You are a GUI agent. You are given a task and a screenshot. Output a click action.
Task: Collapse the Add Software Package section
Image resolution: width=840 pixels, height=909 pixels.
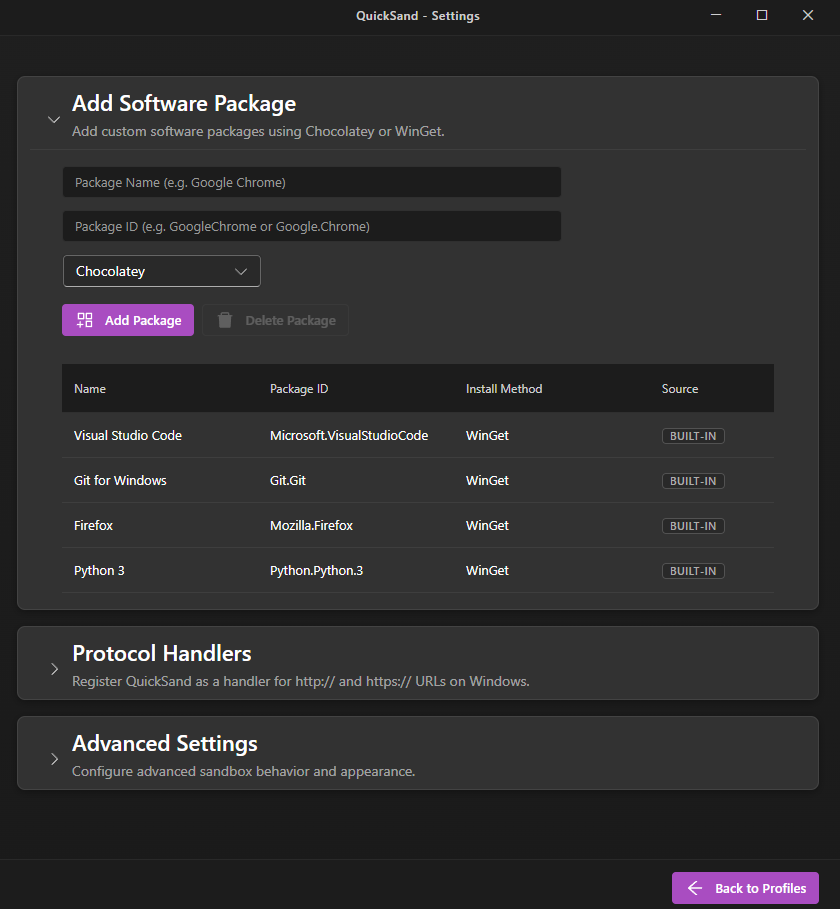point(54,119)
